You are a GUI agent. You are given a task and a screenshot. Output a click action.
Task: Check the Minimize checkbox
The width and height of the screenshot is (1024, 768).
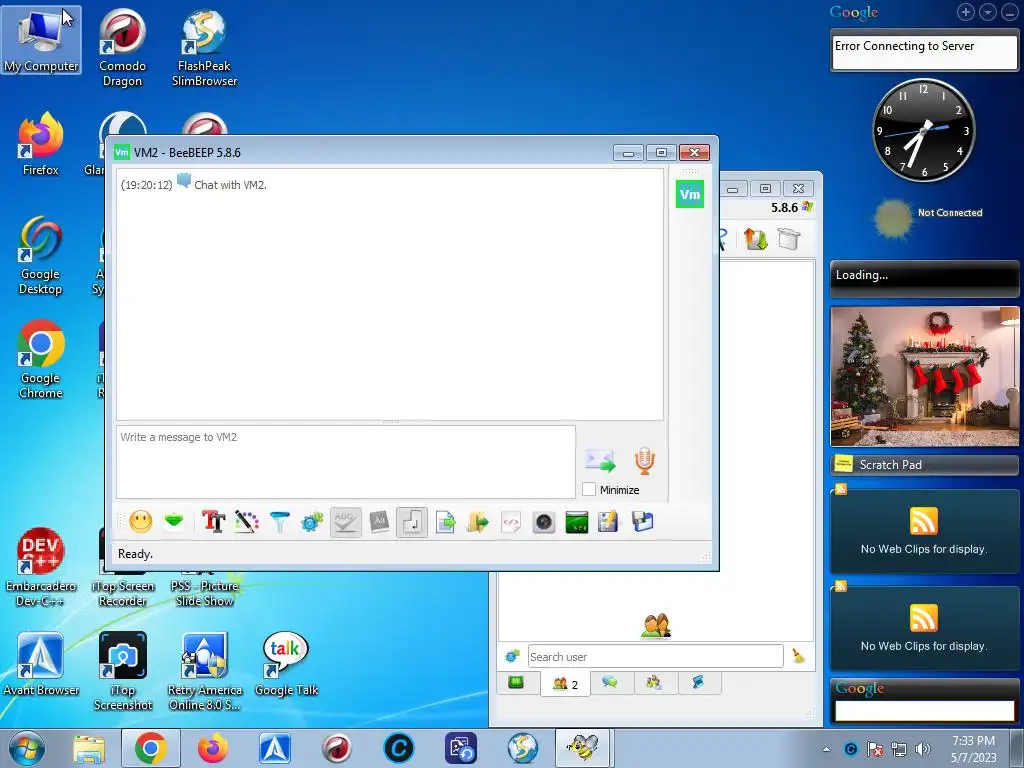point(589,489)
